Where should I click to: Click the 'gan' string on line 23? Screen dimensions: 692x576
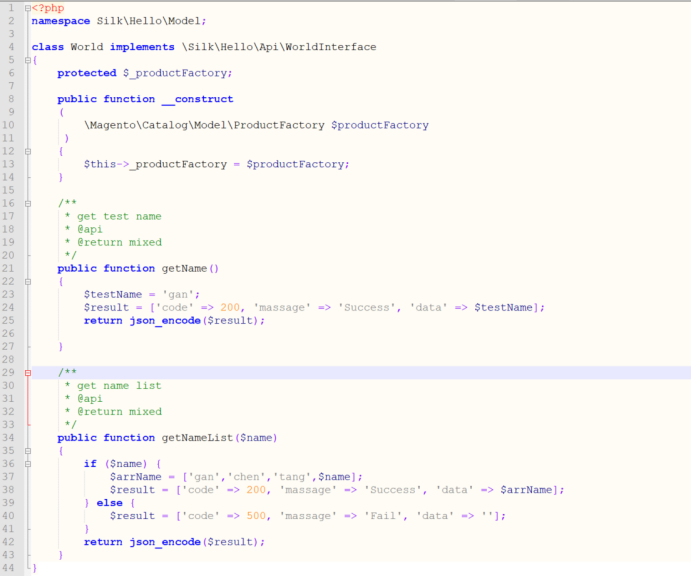[178, 294]
